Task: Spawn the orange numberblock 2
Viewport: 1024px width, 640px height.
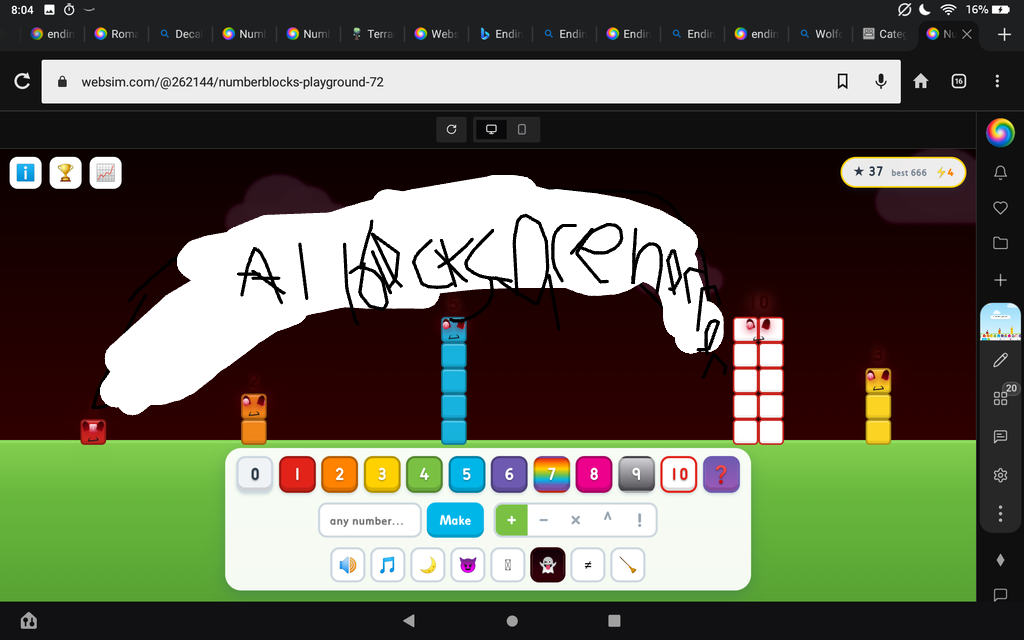Action: tap(340, 475)
